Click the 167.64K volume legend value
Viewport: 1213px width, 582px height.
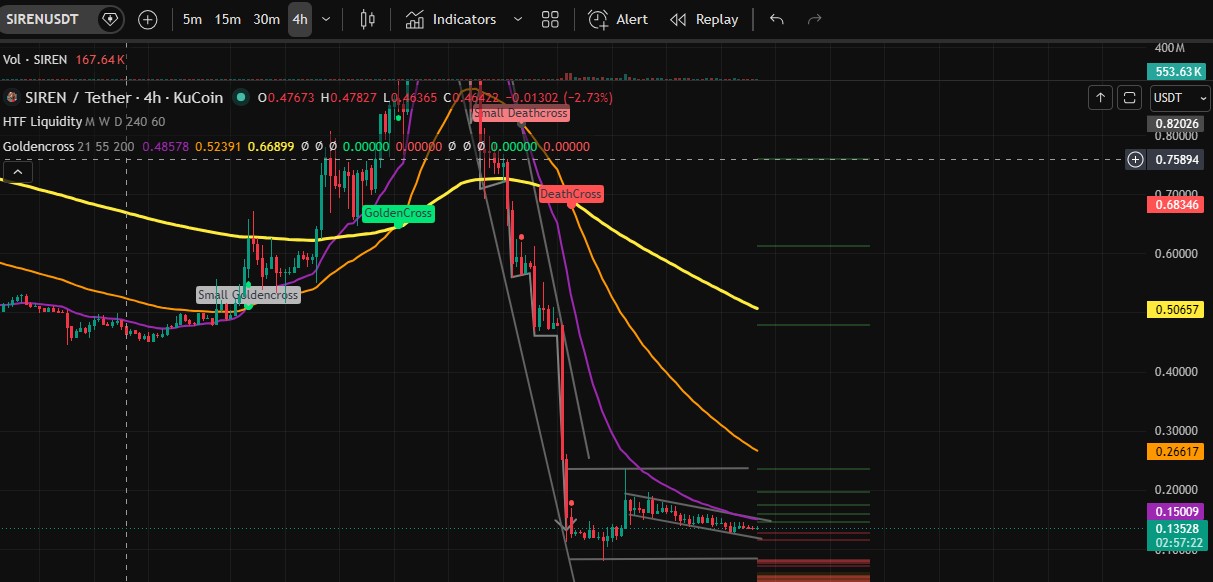pyautogui.click(x=99, y=60)
